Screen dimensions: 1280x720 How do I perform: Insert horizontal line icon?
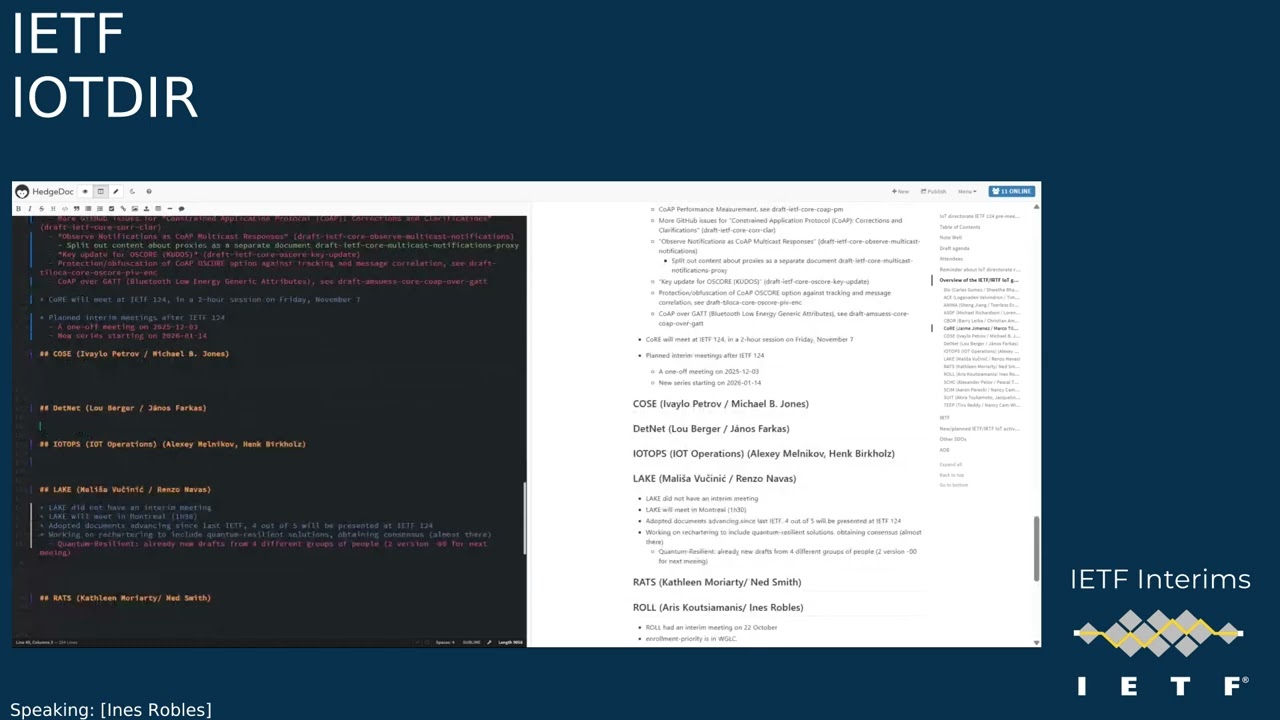(170, 209)
